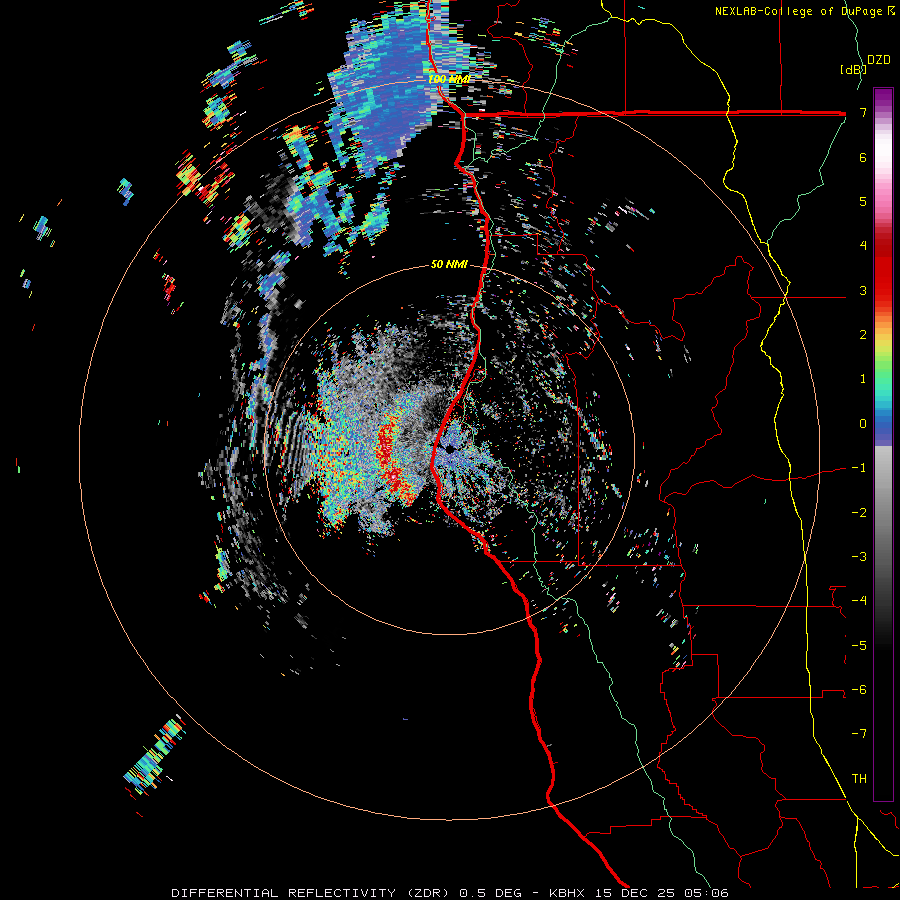
Task: Click the -7 value on color scale
Action: coord(859,734)
